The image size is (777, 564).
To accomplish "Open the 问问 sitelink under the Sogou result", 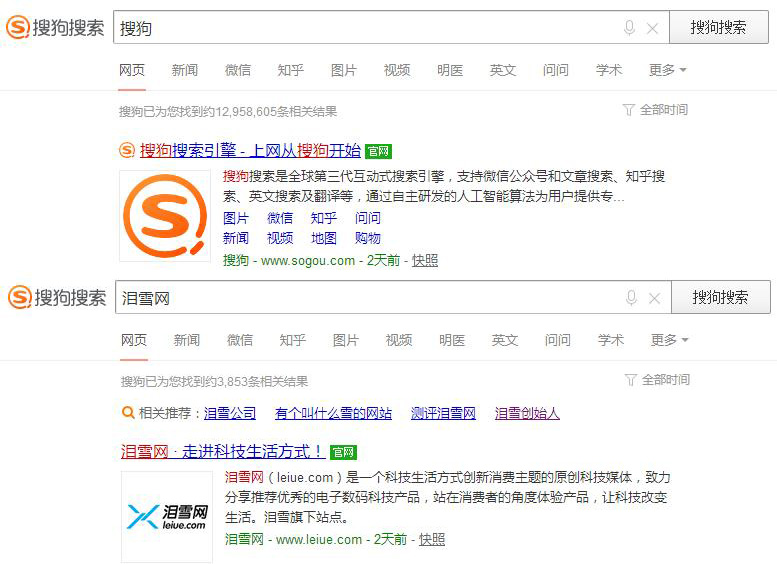I will click(x=368, y=218).
